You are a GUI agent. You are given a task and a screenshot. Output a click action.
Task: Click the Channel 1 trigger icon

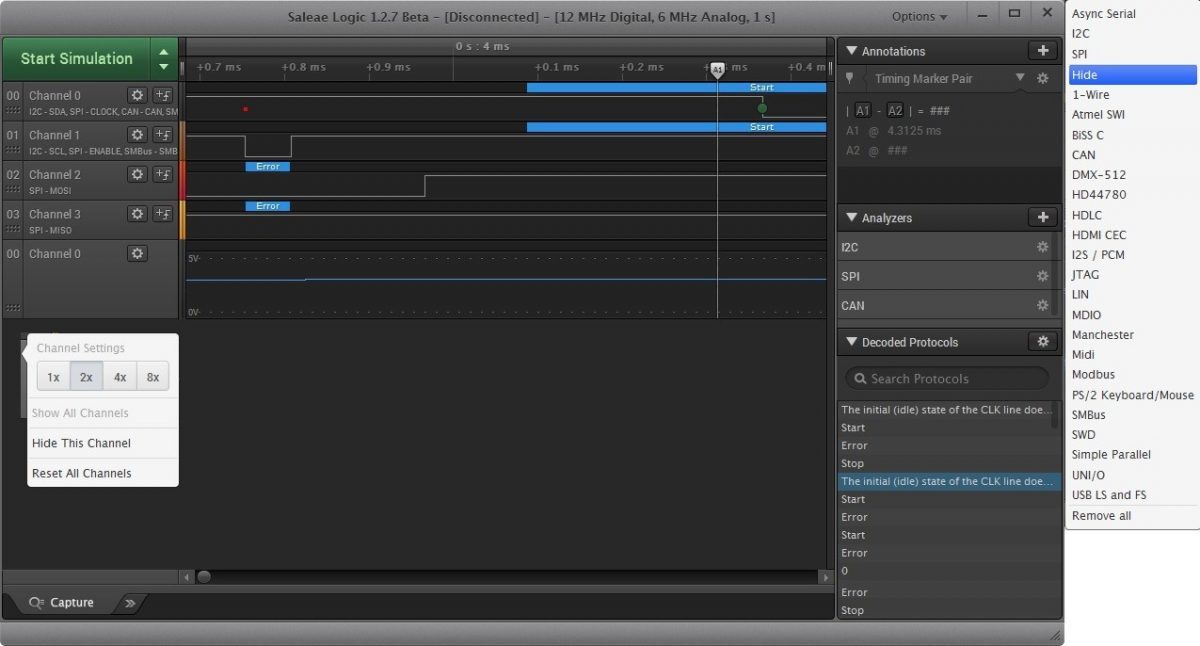[x=163, y=134]
